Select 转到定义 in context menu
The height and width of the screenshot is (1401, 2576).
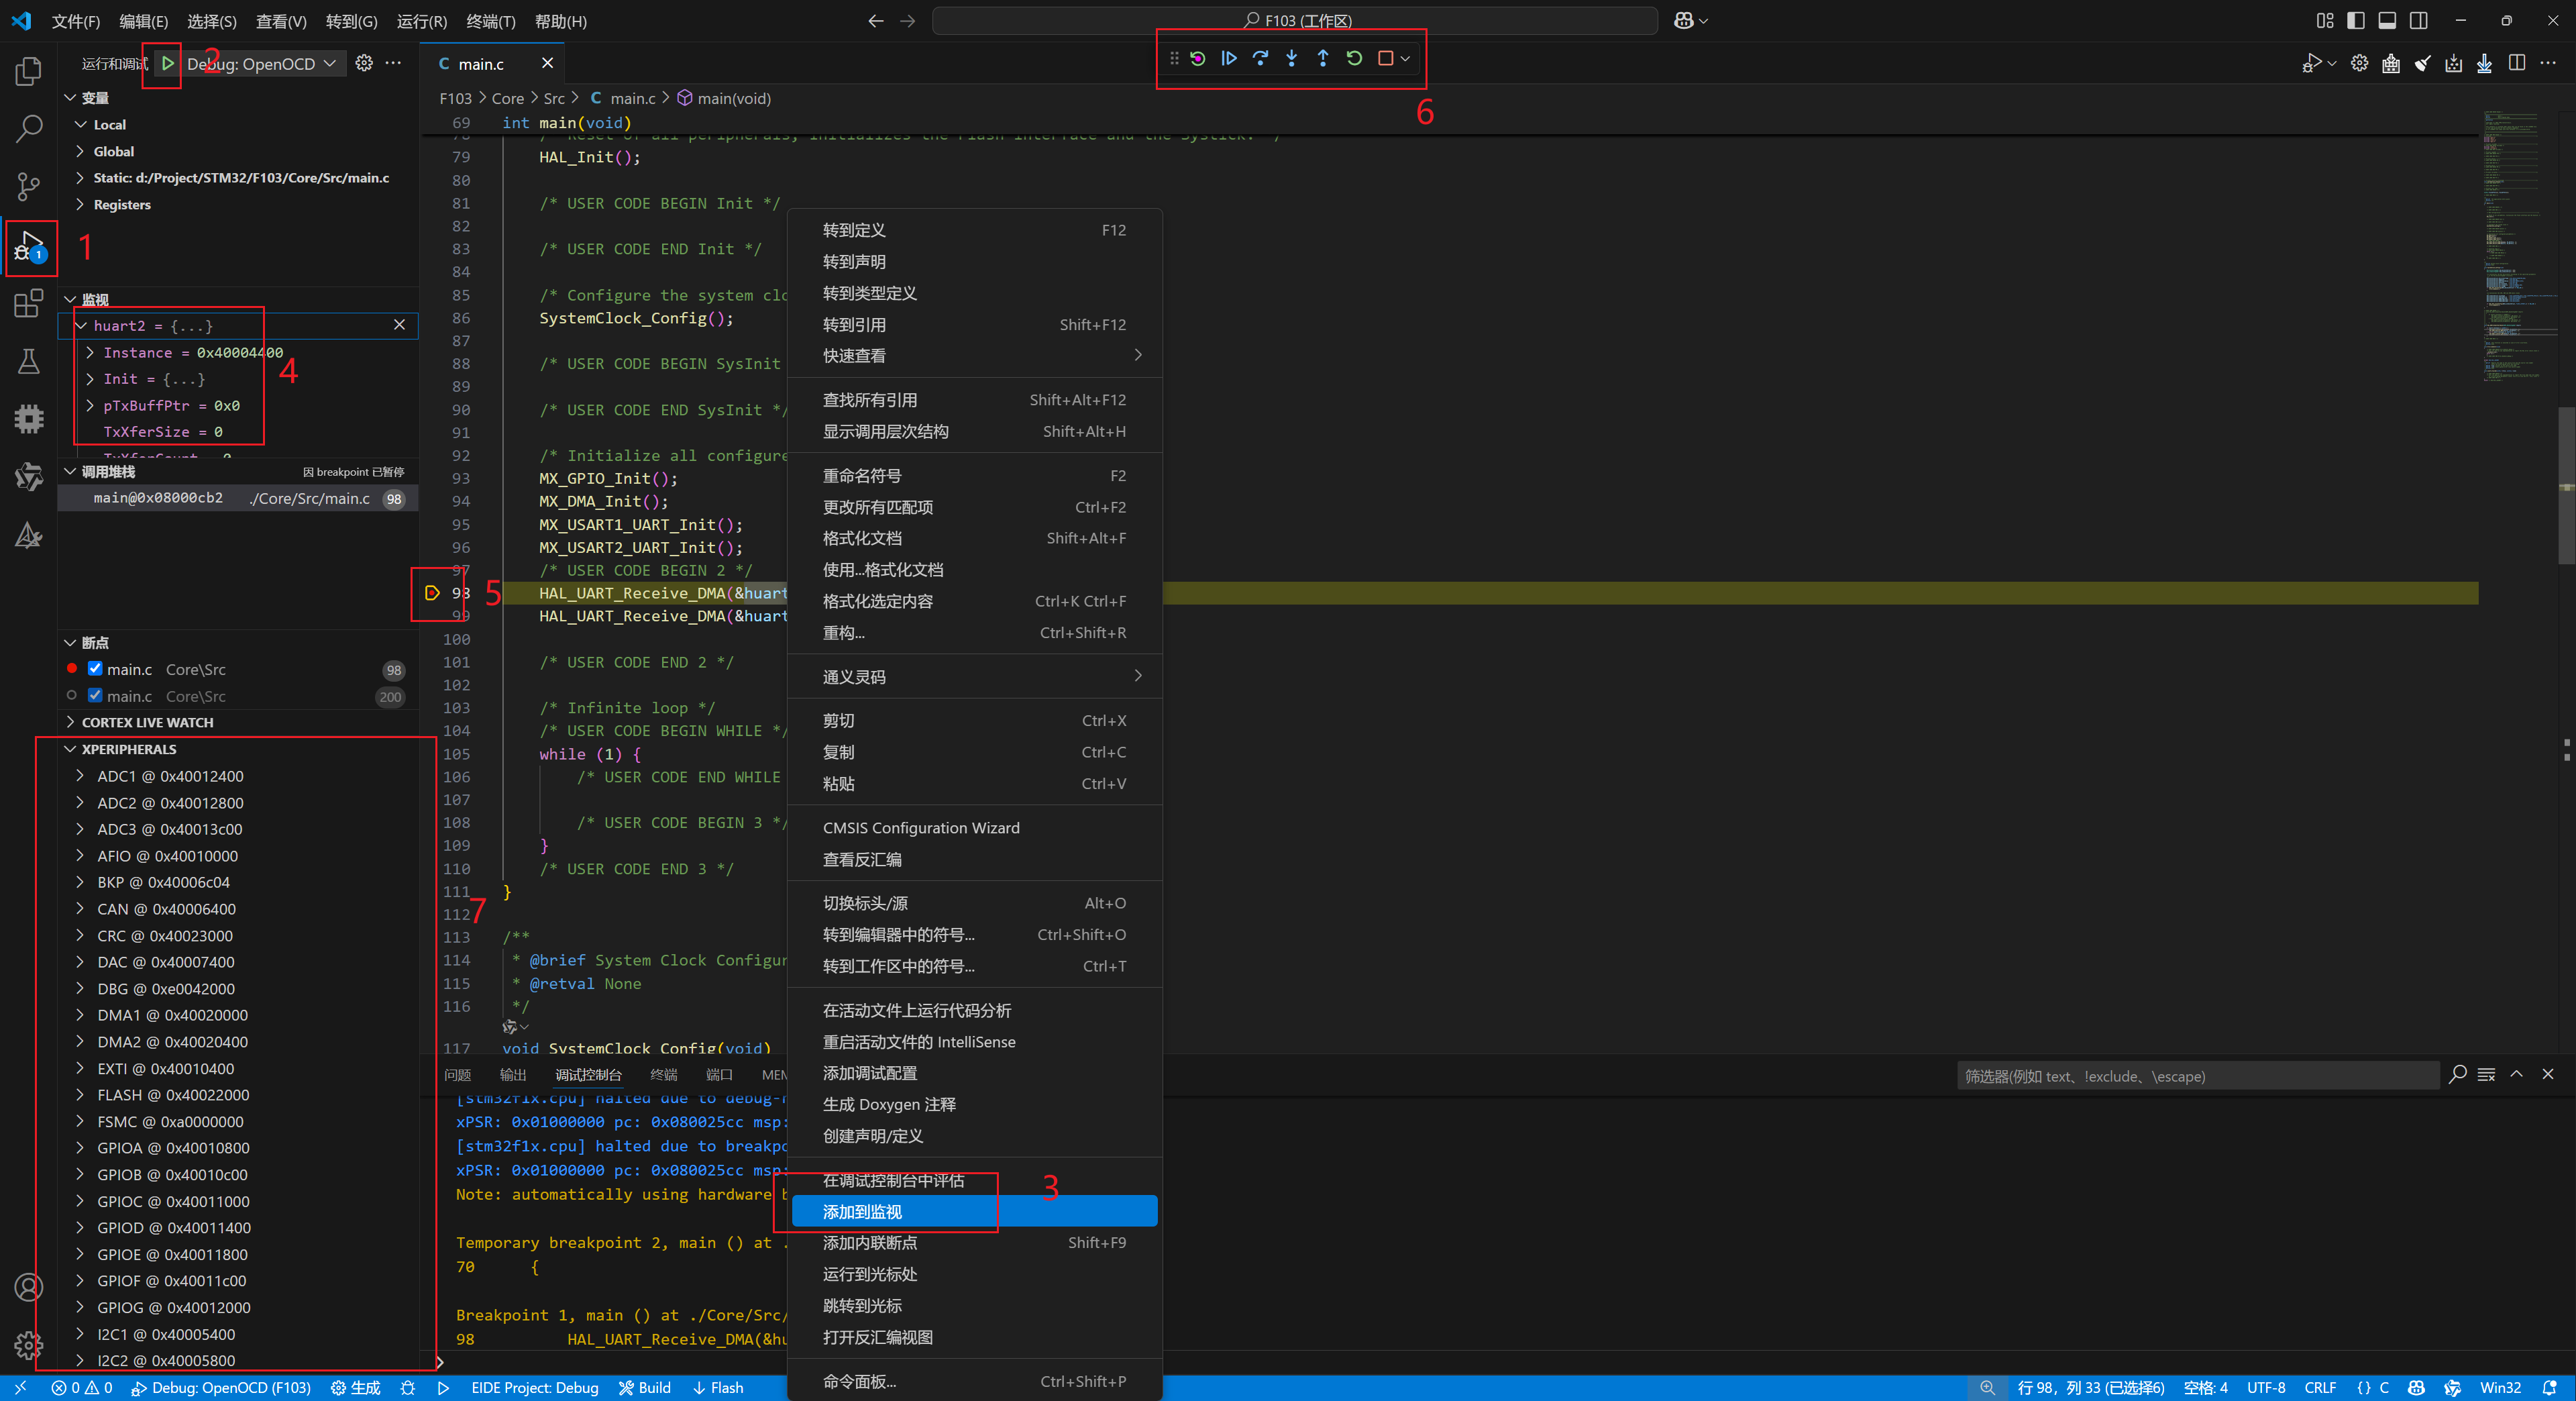click(x=974, y=230)
